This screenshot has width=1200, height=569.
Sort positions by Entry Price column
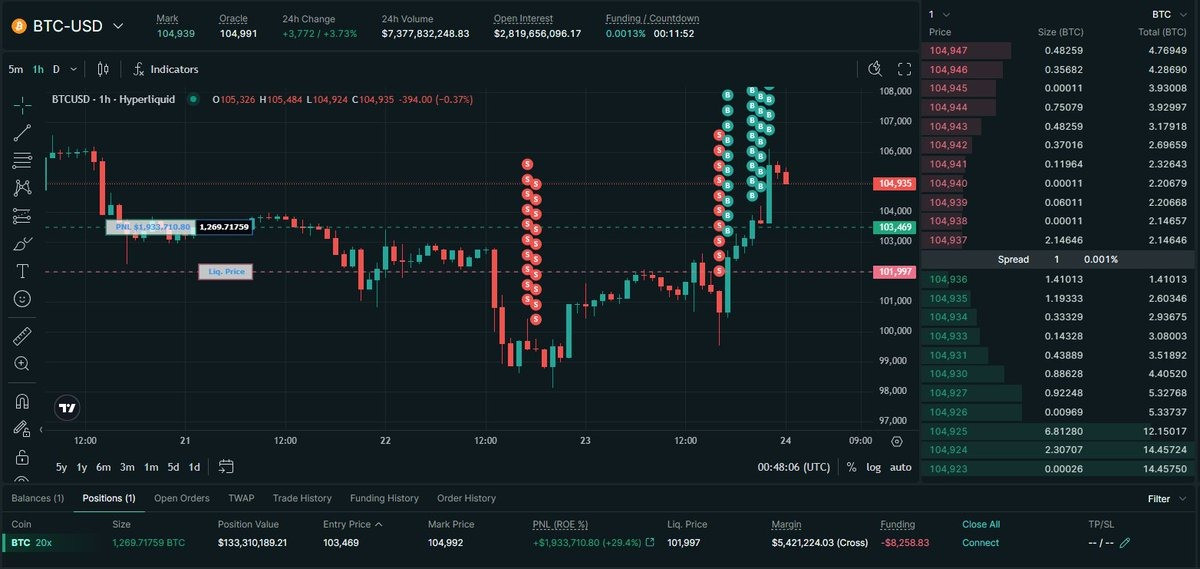(x=352, y=524)
